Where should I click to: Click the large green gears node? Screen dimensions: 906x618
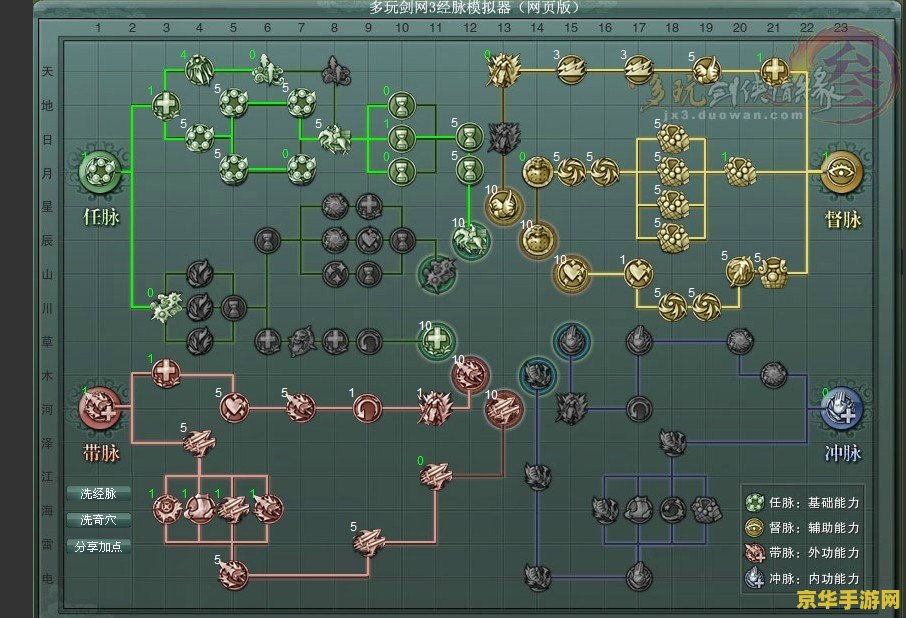tap(436, 273)
